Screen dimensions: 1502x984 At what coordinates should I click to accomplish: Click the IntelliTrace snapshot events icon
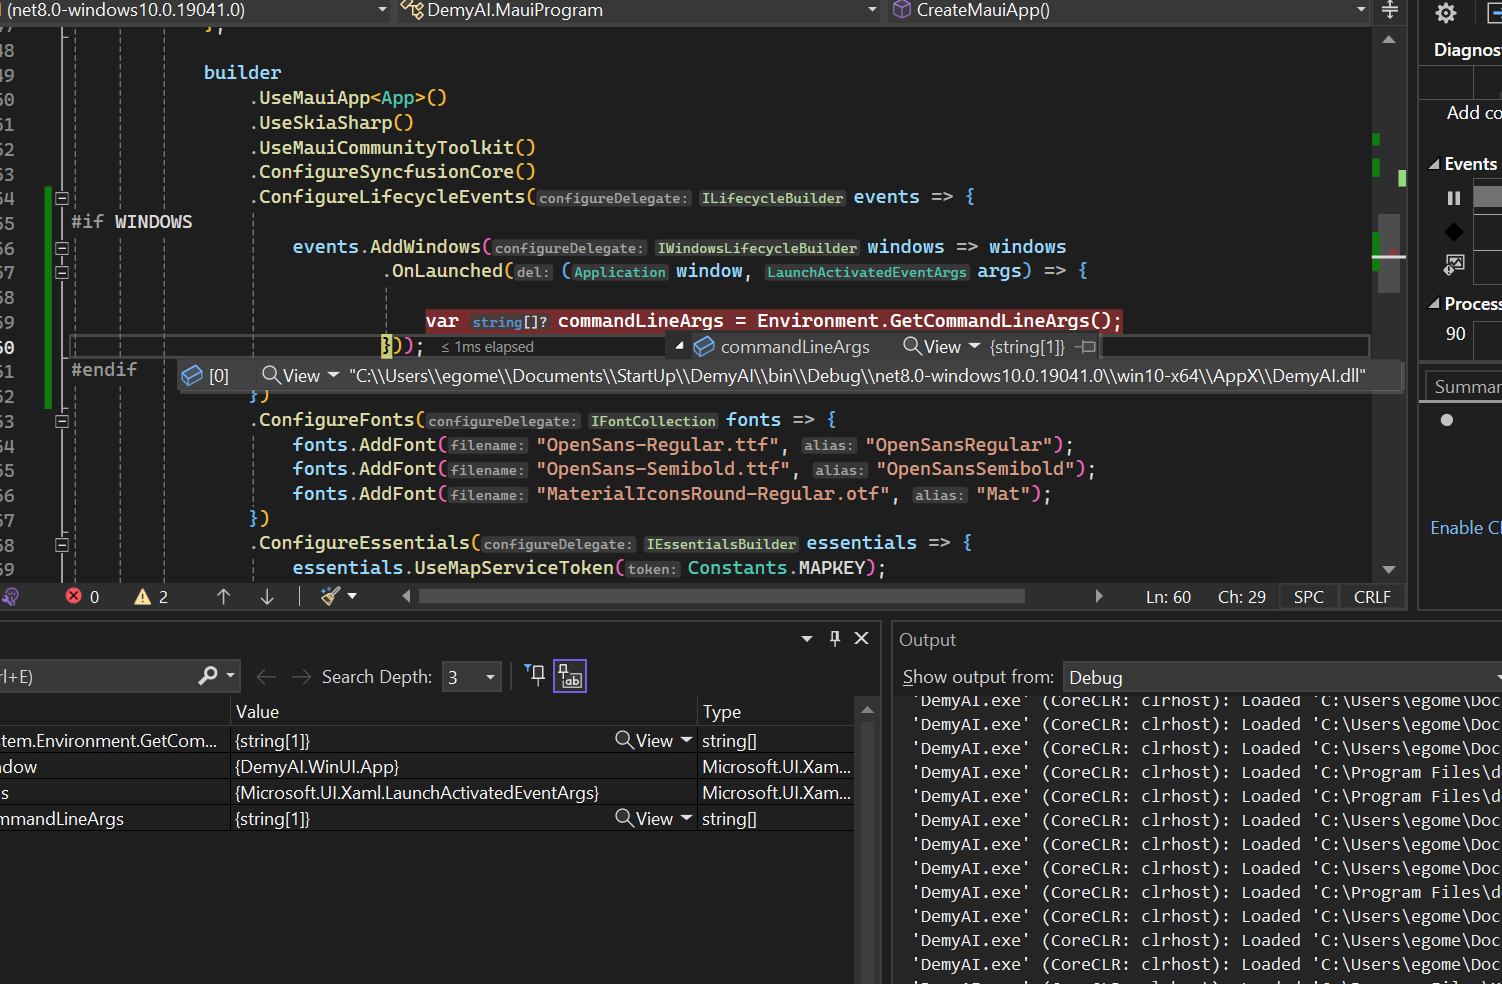point(1454,264)
